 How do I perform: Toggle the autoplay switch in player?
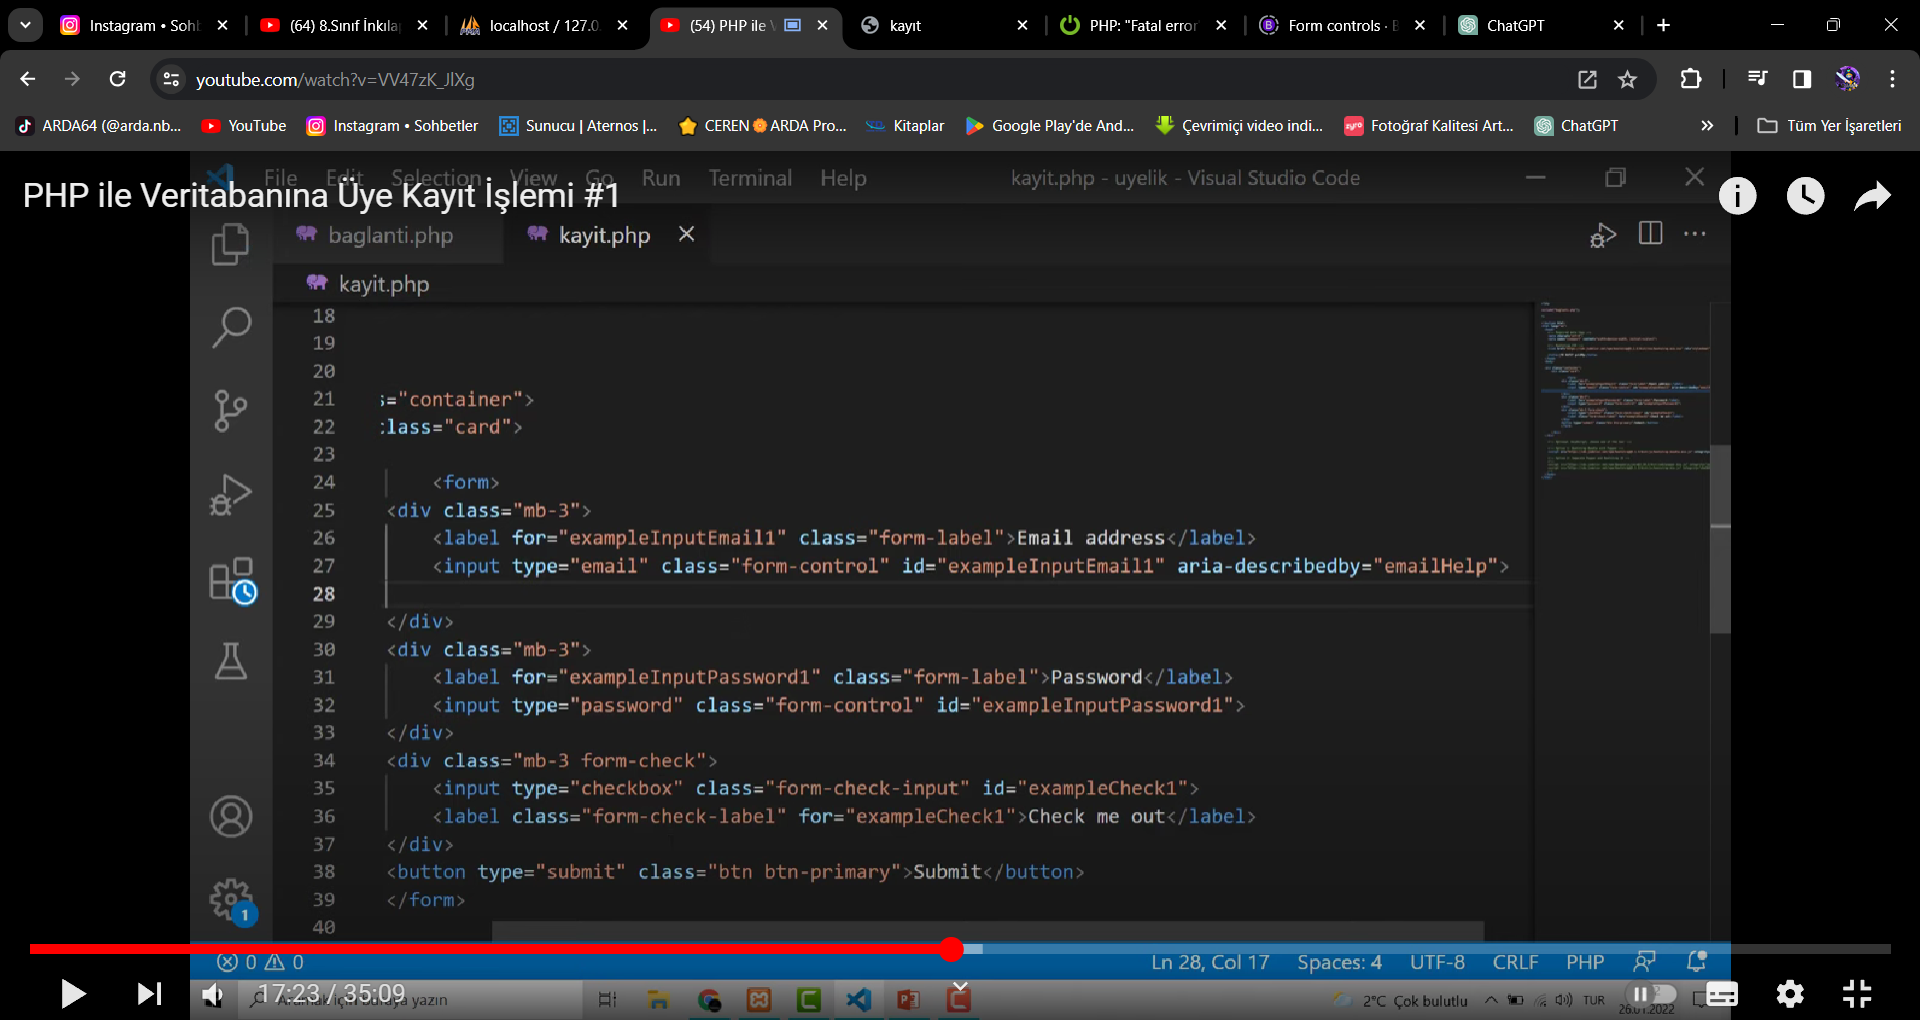tap(1650, 993)
